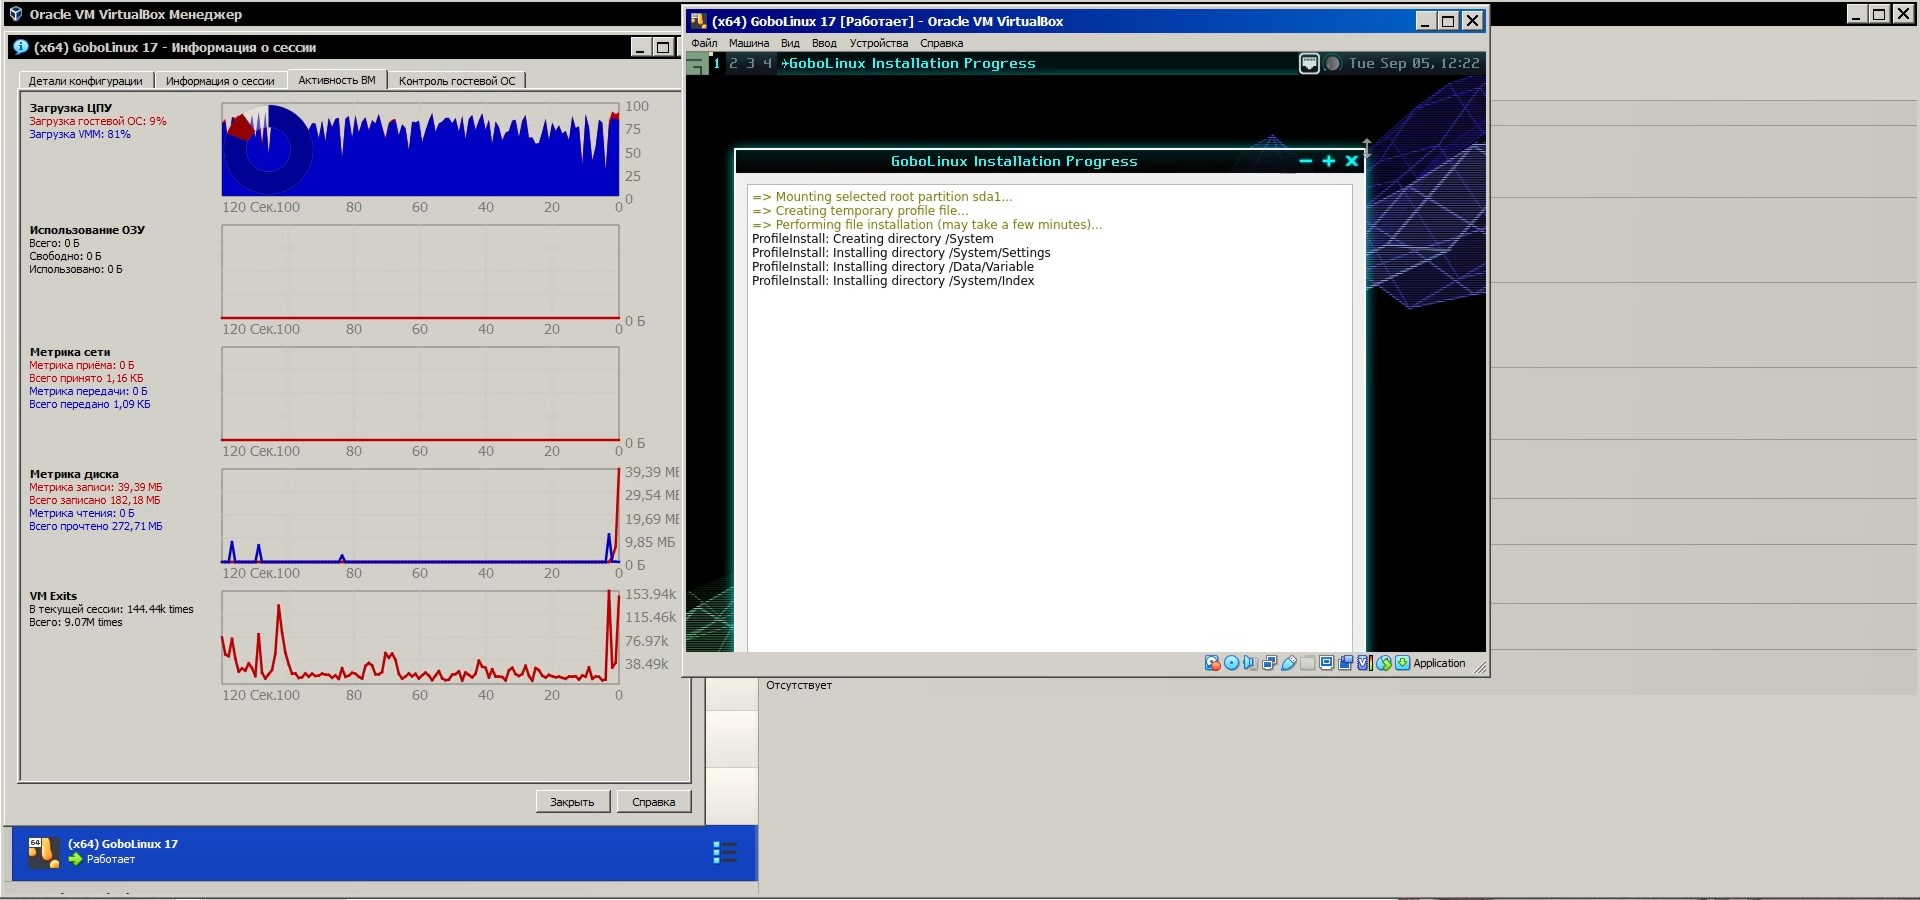Open the VM tools list menu icon
The width and height of the screenshot is (1920, 900).
pos(725,852)
